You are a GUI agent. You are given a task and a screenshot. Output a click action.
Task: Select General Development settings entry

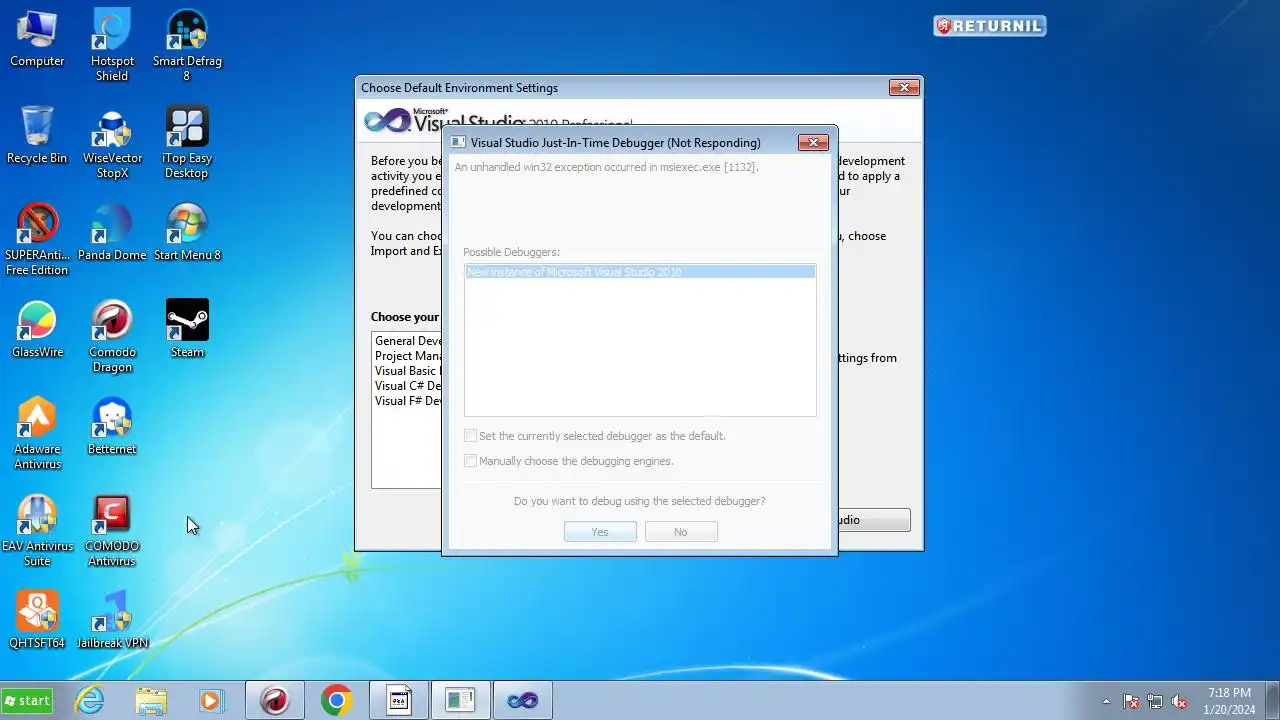point(408,341)
